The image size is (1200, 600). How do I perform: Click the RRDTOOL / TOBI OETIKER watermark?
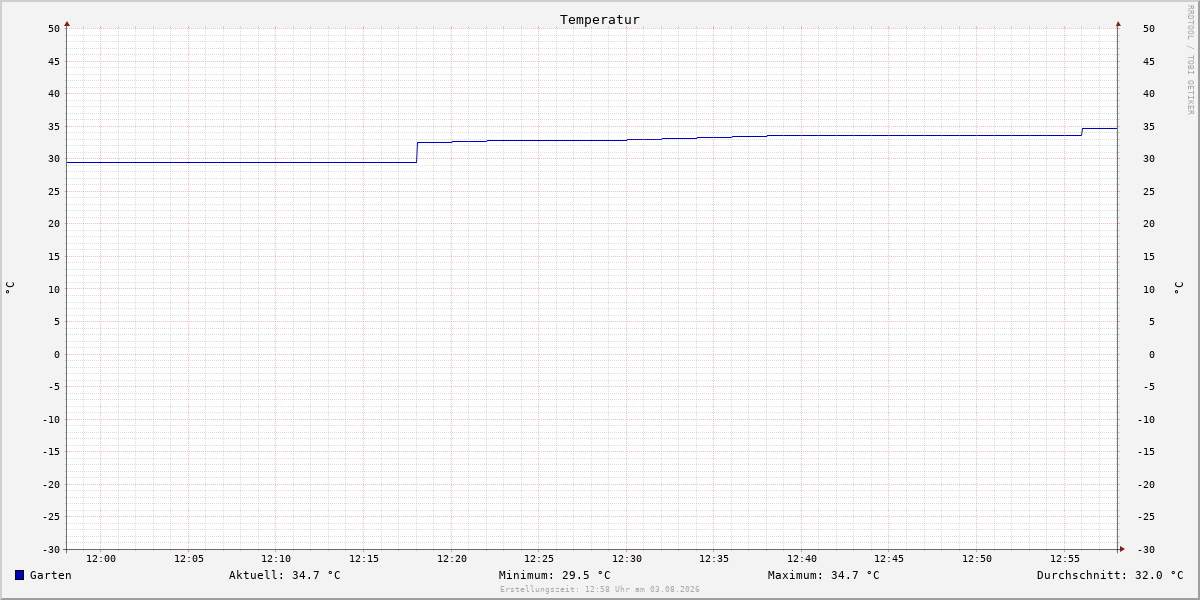[1190, 59]
